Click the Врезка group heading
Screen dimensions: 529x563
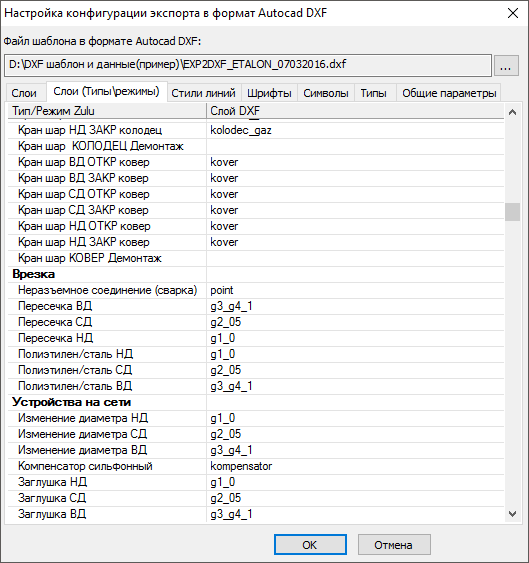click(x=256, y=274)
